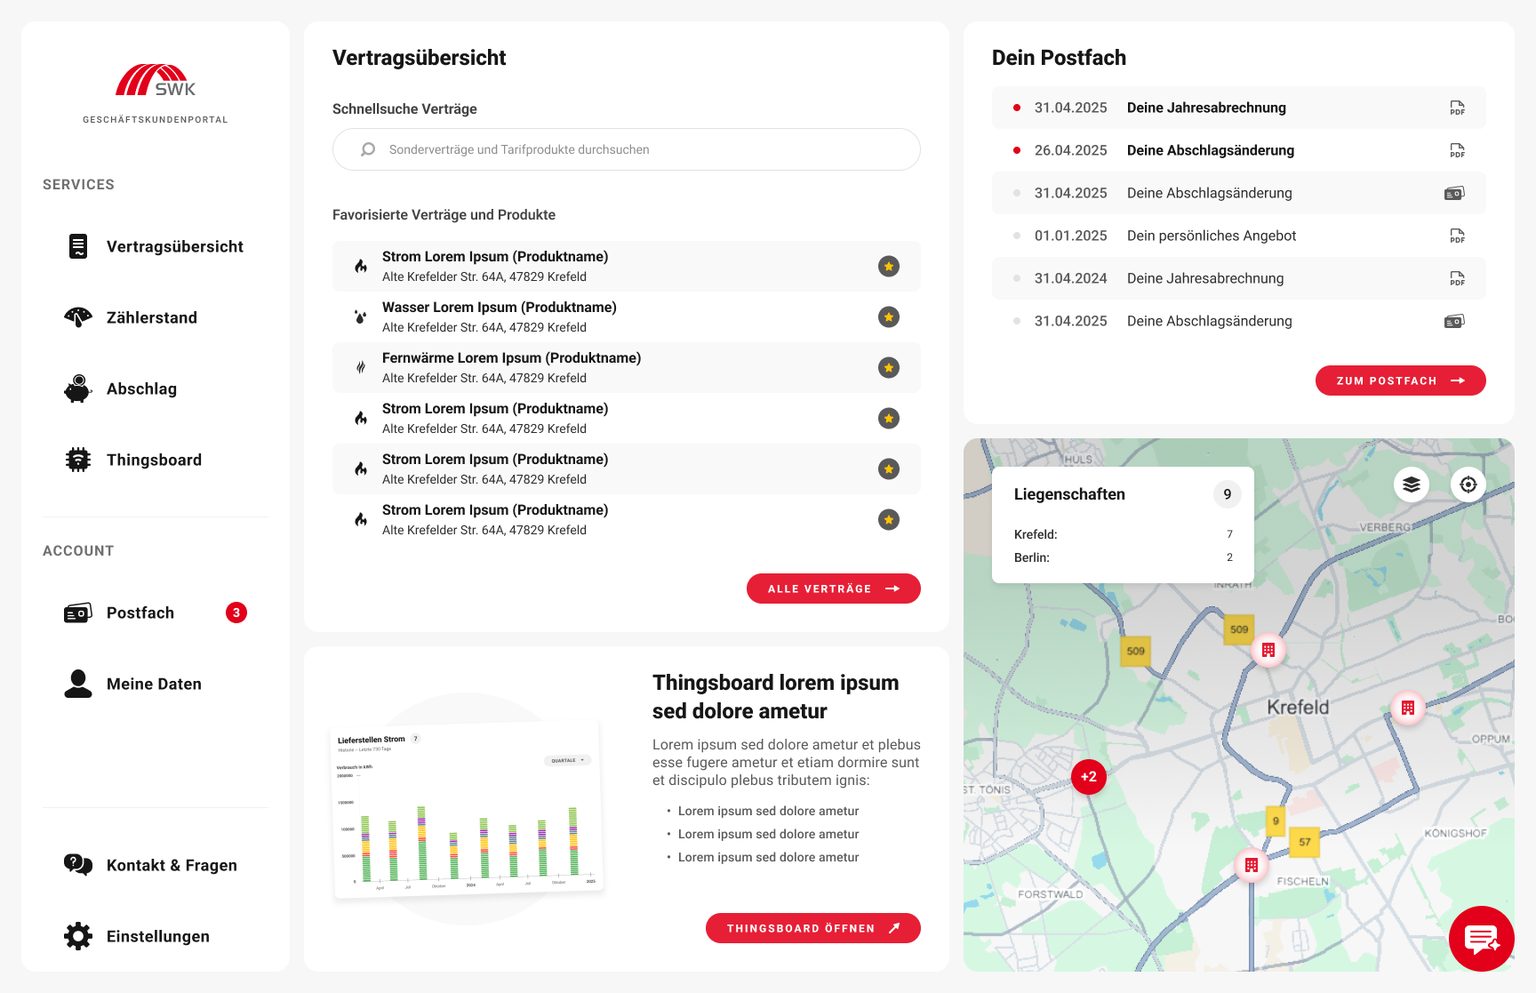
Task: Click the Meine Daten person icon
Action: tap(78, 684)
